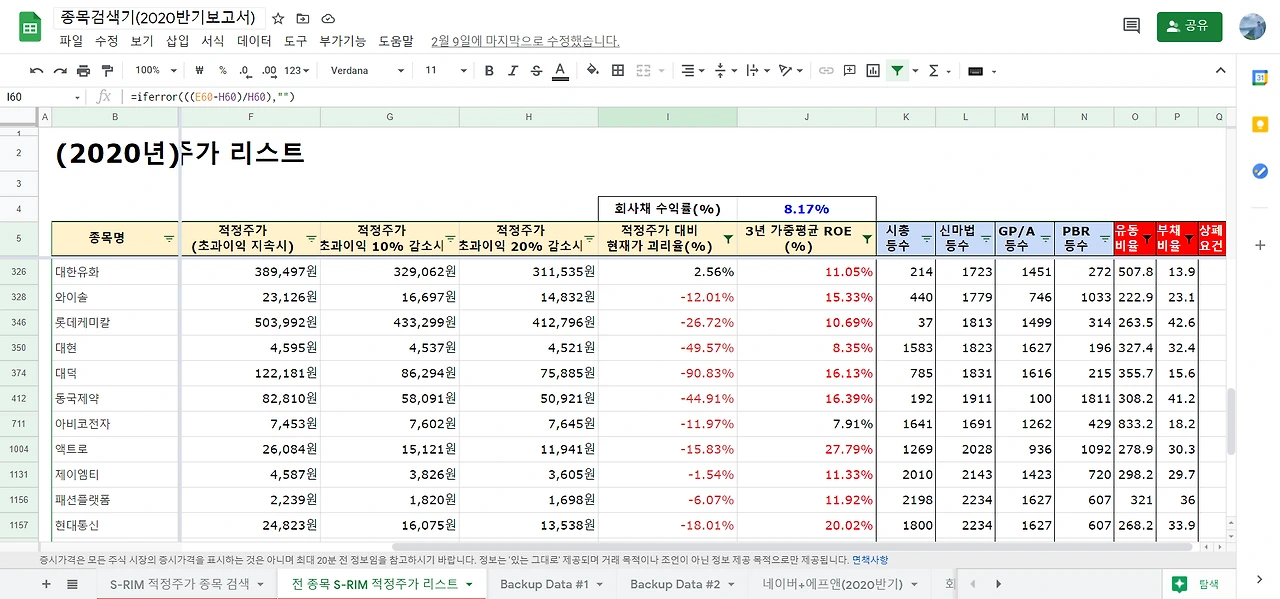The image size is (1280, 599).
Task: Move document to a folder
Action: coord(303,18)
